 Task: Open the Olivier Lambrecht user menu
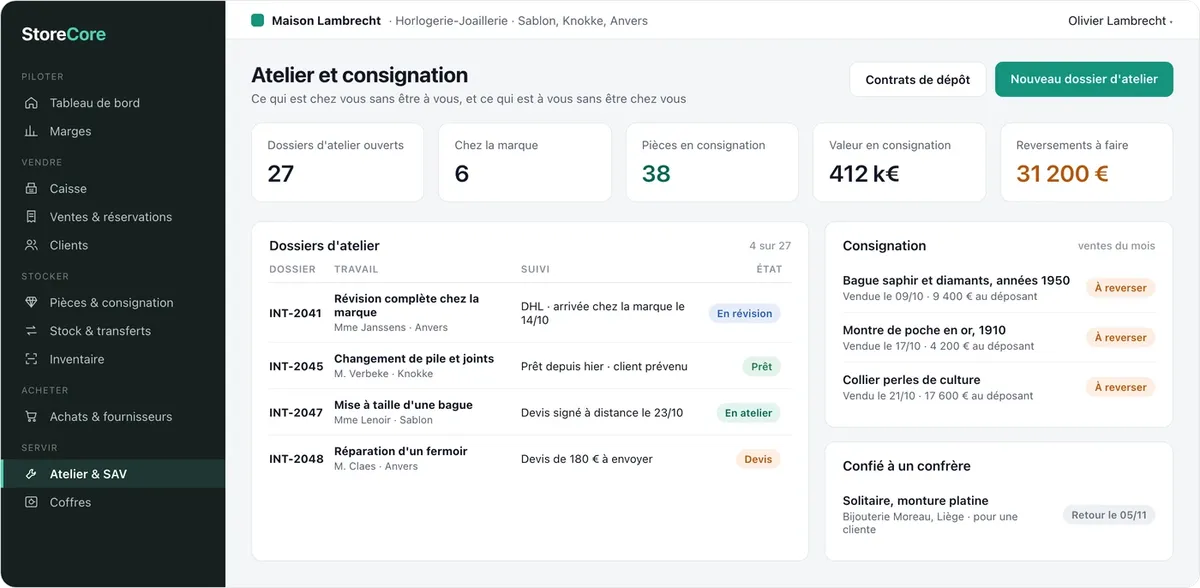(x=1120, y=21)
